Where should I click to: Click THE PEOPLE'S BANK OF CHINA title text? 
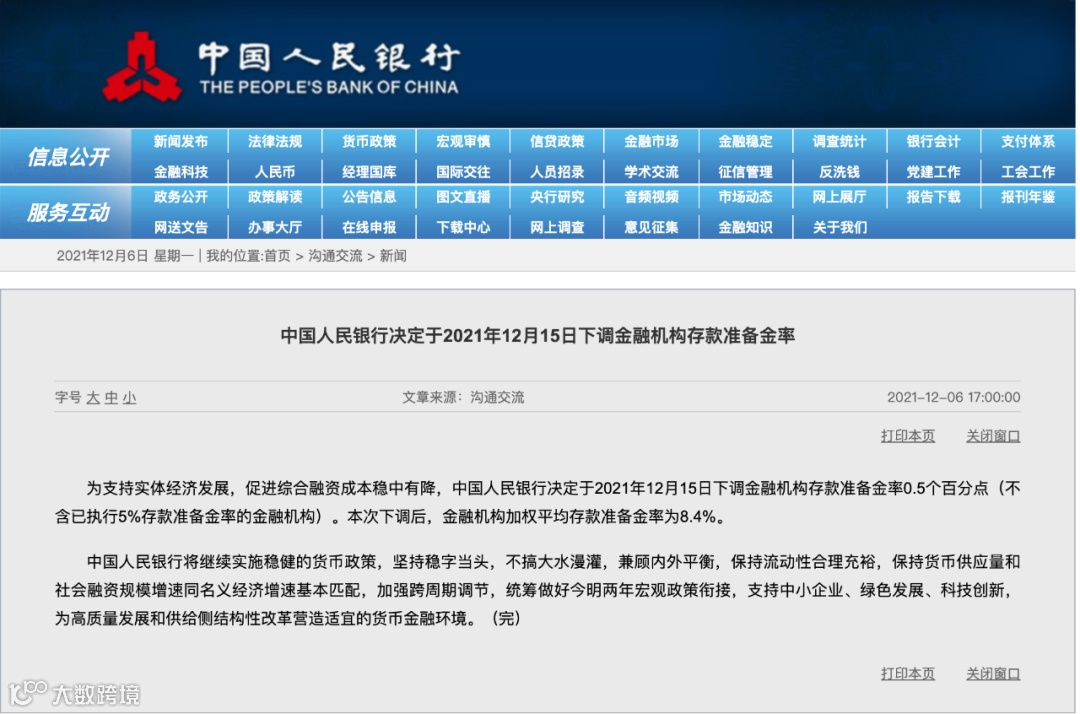click(329, 87)
